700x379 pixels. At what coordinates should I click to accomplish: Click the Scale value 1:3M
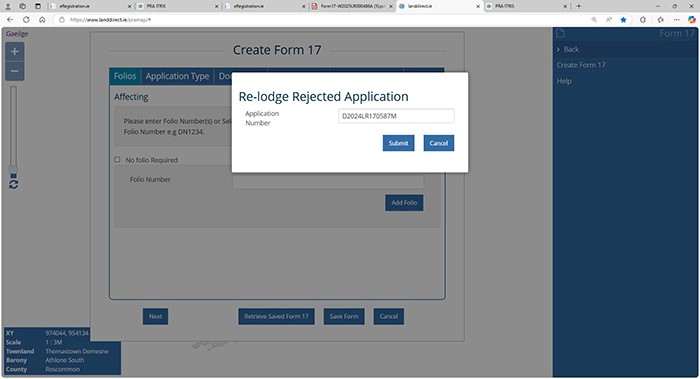[54, 342]
